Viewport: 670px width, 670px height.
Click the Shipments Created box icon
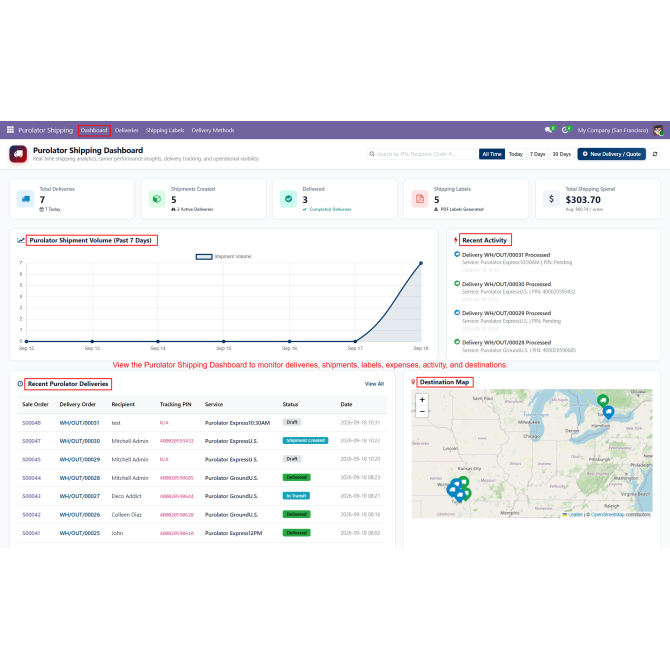tap(157, 199)
